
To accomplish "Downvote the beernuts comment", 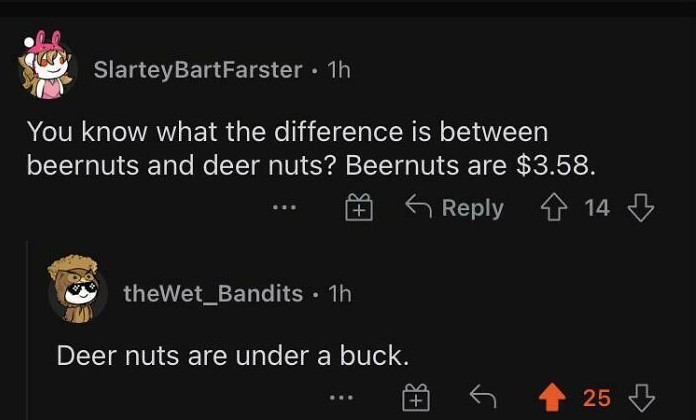I will (x=639, y=208).
